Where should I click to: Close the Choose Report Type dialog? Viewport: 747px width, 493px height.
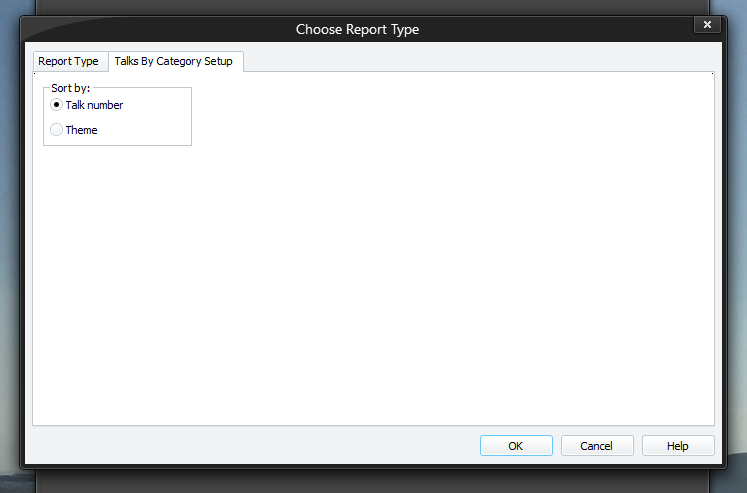click(707, 25)
